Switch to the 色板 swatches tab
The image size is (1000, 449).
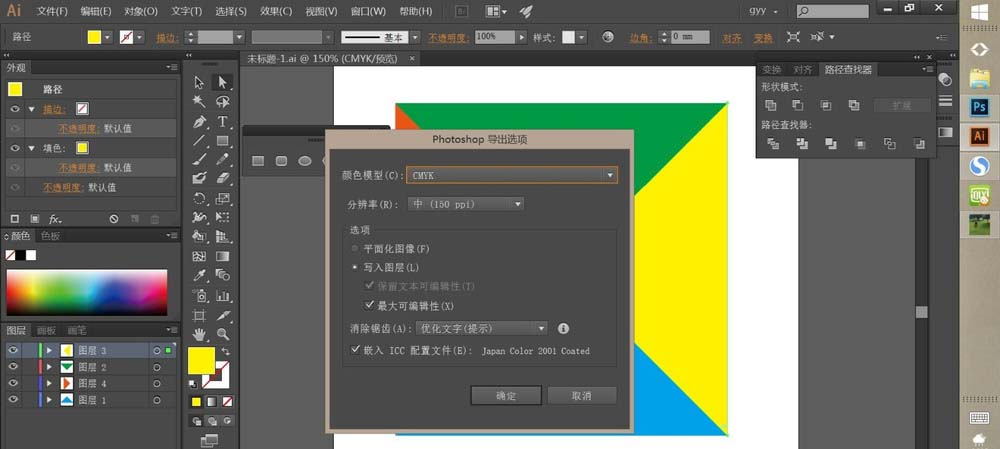click(50, 236)
